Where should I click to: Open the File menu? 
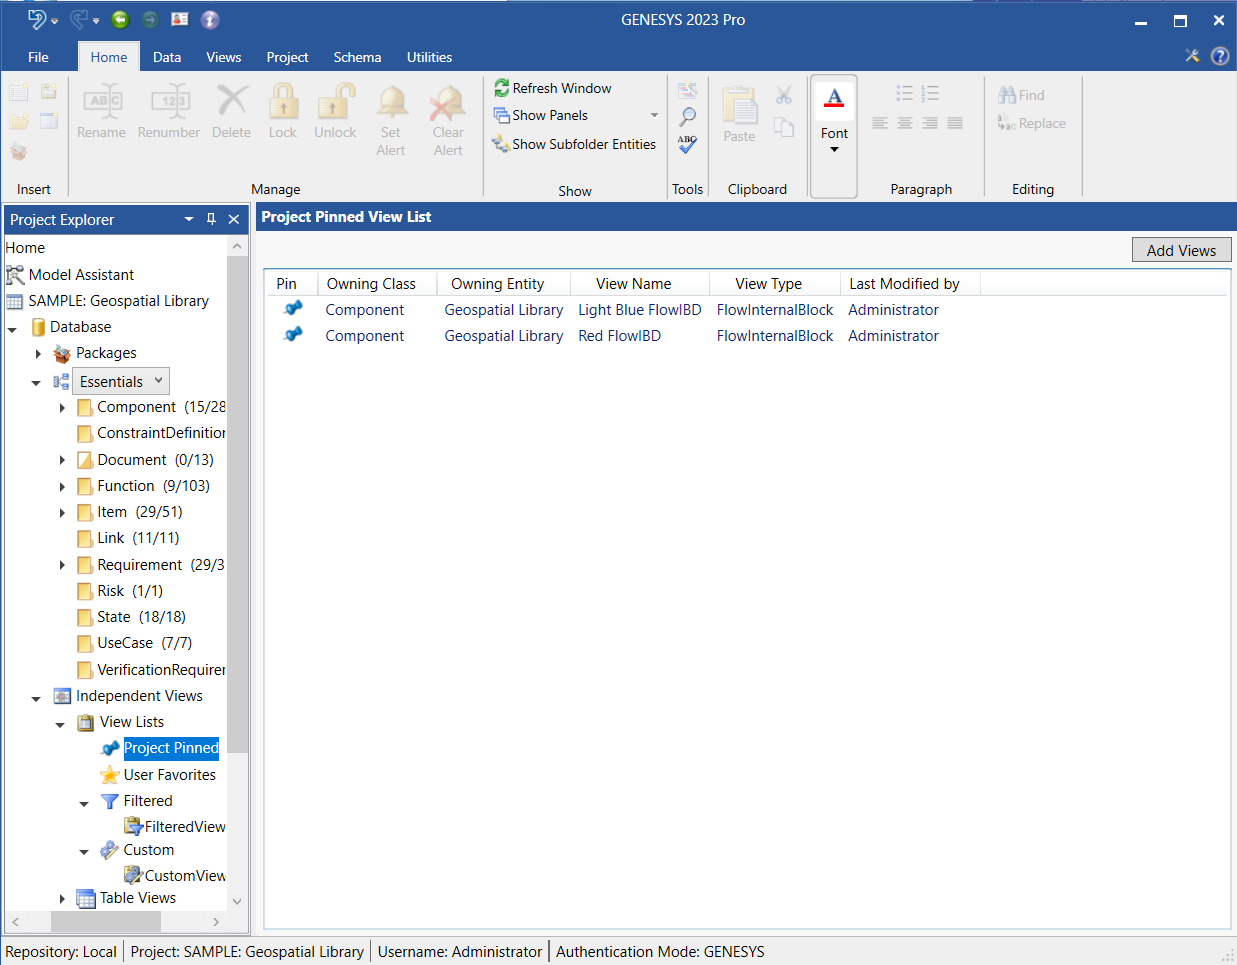pyautogui.click(x=38, y=57)
